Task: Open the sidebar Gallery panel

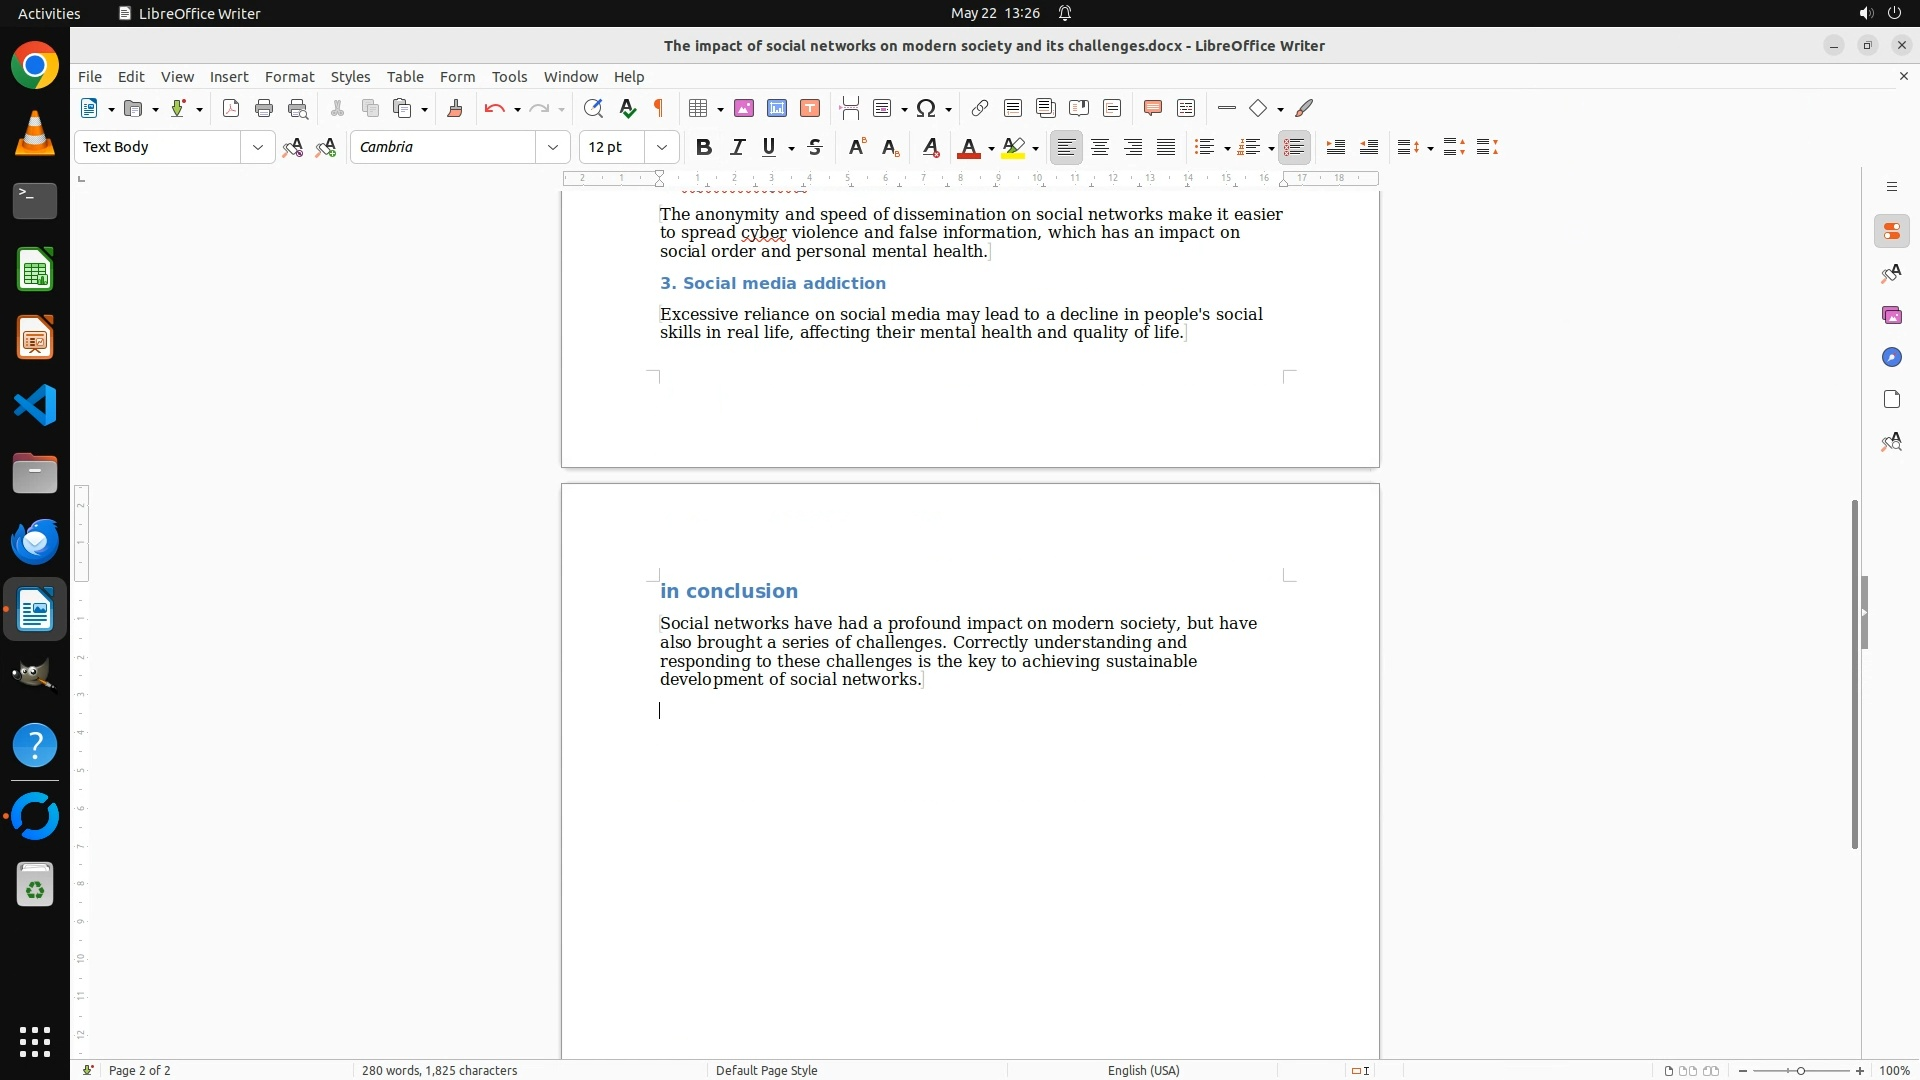Action: 1891,315
